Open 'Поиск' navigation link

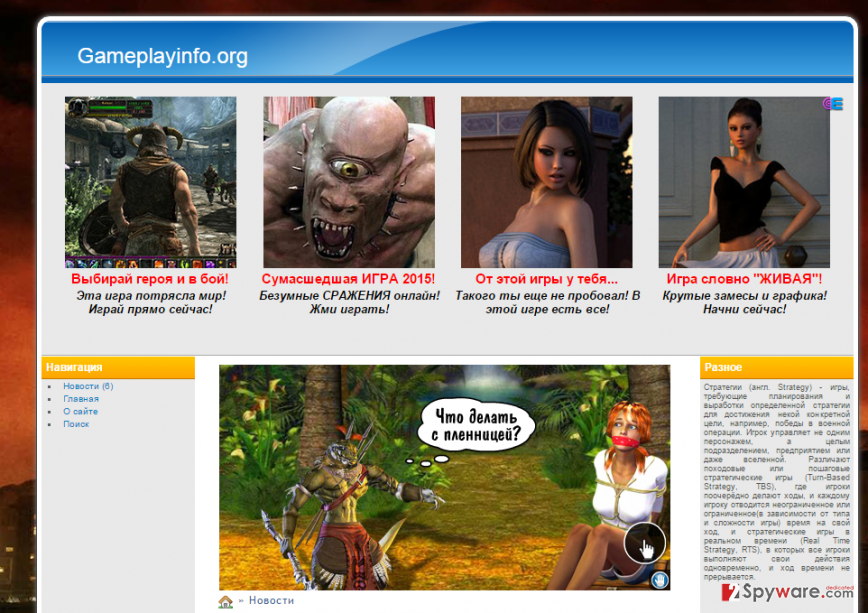[x=76, y=424]
